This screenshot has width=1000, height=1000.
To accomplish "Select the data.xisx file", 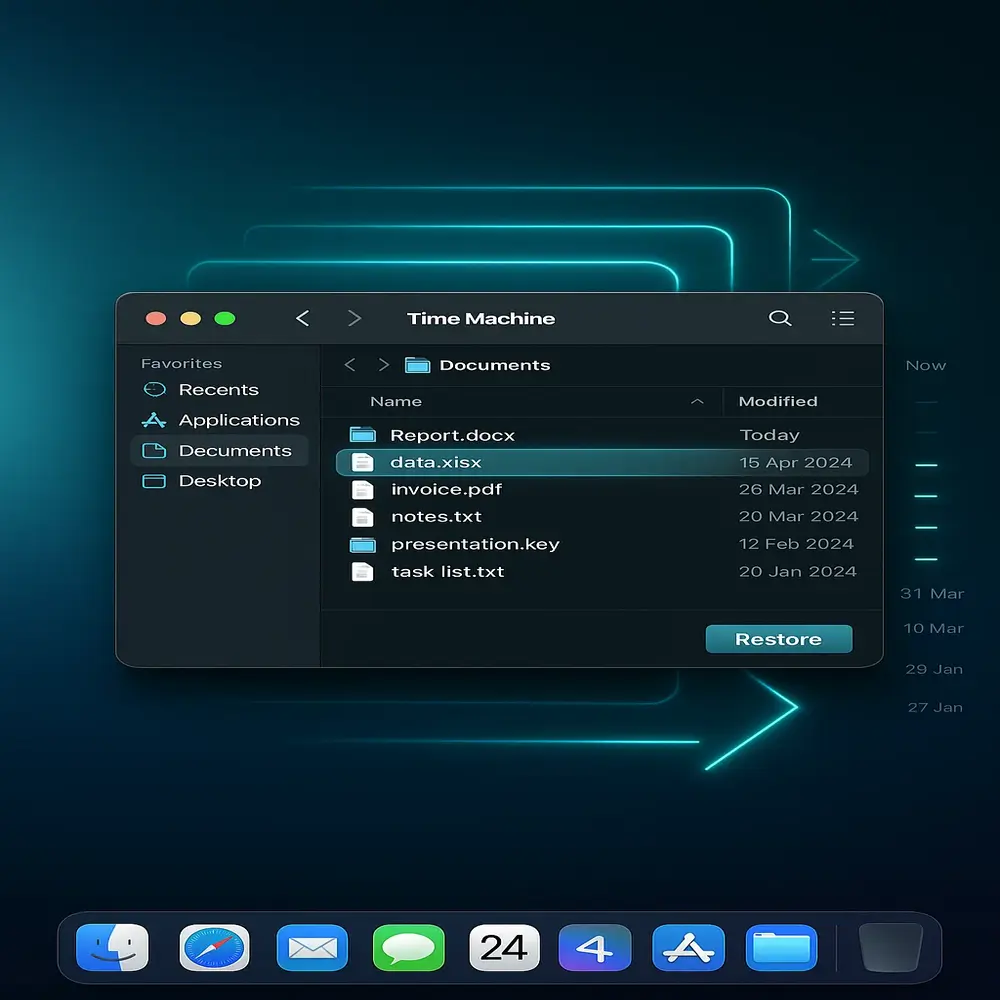I will (602, 462).
